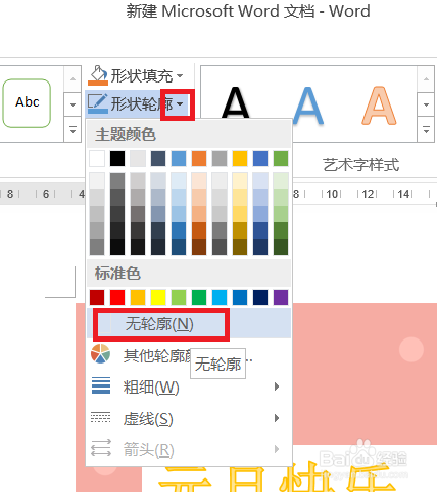Click the Shape Fill paint bucket icon

tap(97, 75)
